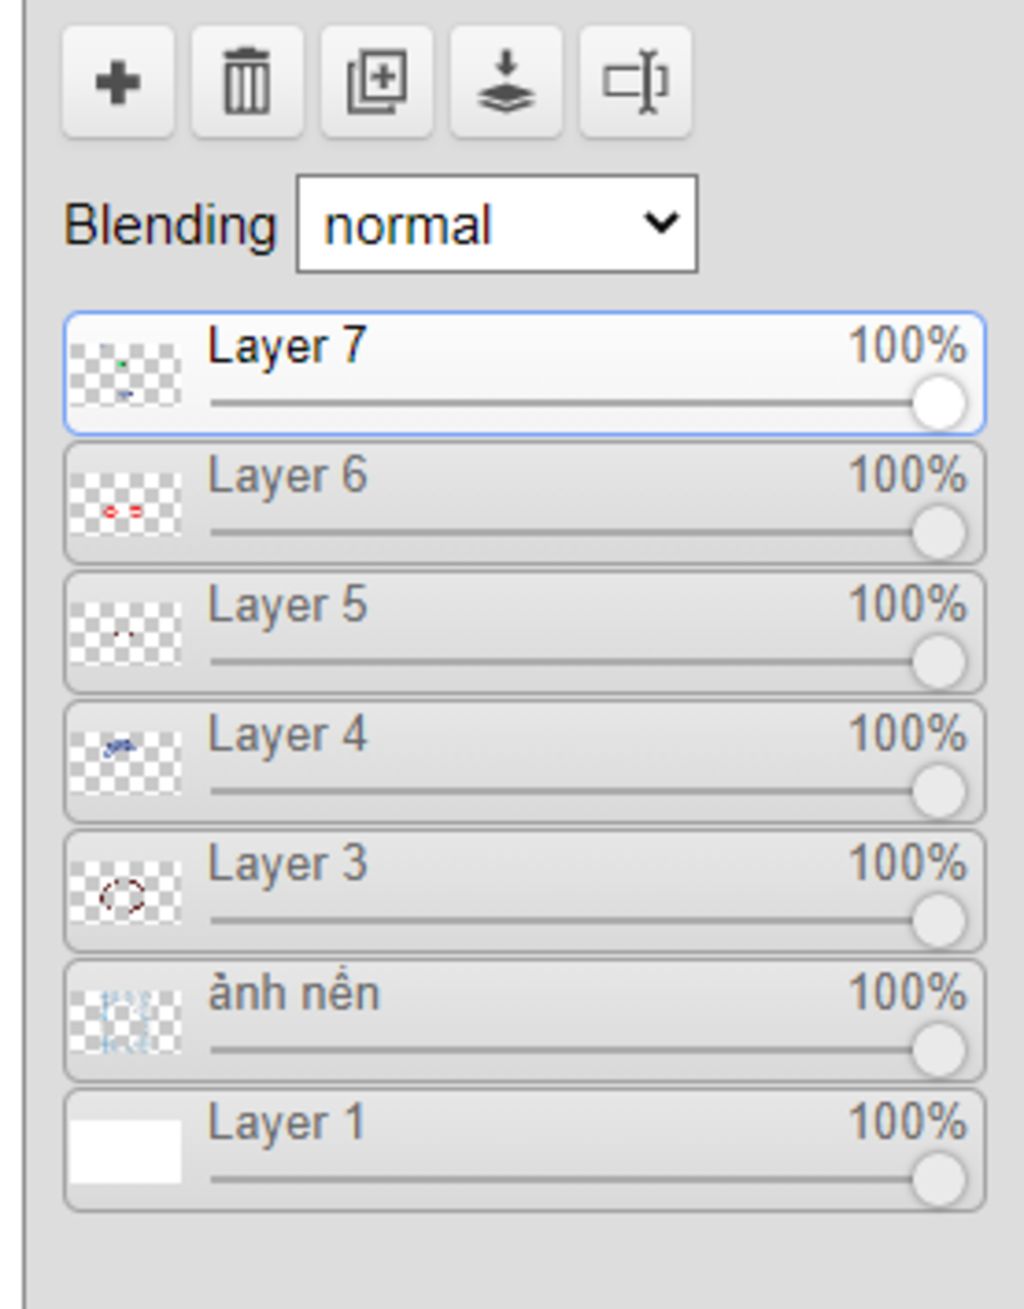Click the rename layer icon
The height and width of the screenshot is (1309, 1024).
[x=635, y=82]
